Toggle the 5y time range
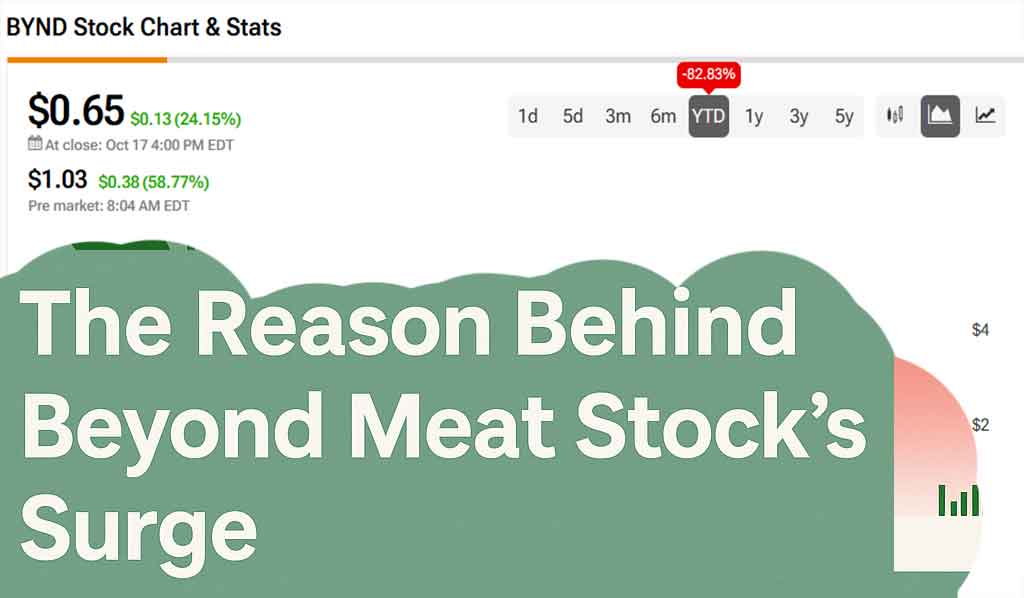The image size is (1024, 598). coord(843,116)
